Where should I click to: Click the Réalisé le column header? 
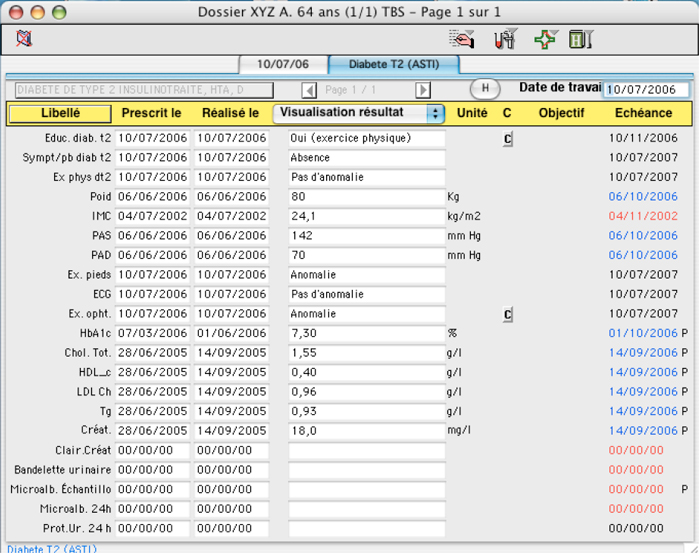230,113
